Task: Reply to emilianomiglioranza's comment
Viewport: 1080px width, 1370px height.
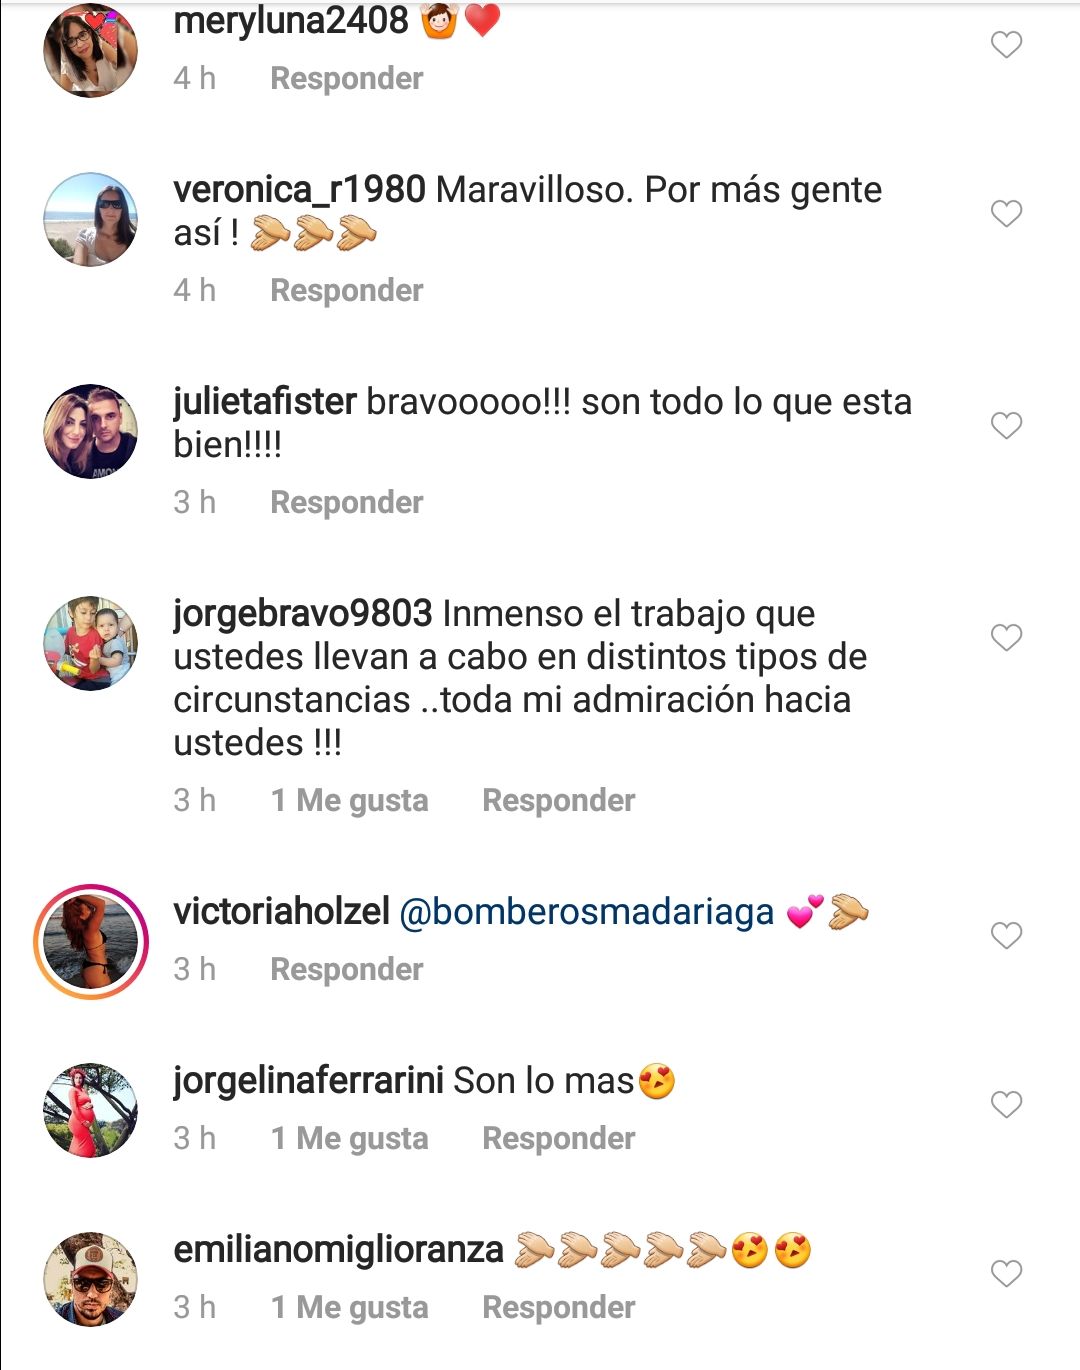Action: tap(559, 1307)
